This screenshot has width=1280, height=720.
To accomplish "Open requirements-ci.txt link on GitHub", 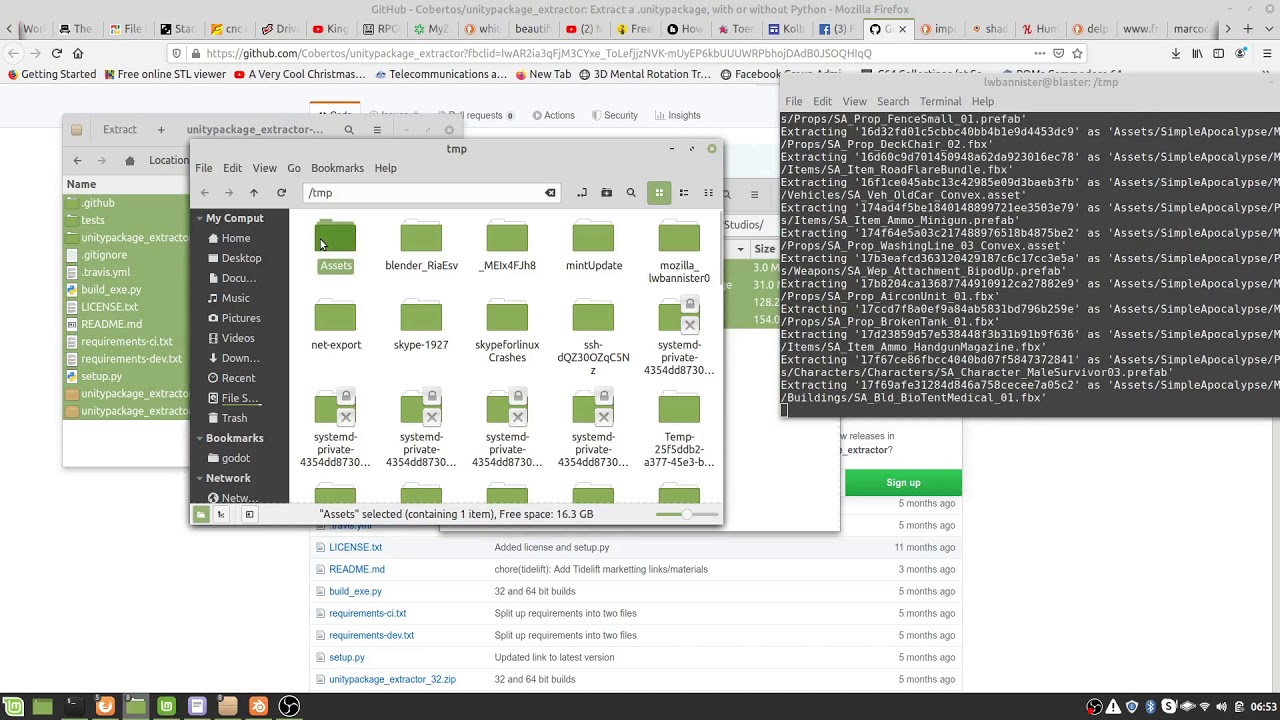I will tap(368, 613).
